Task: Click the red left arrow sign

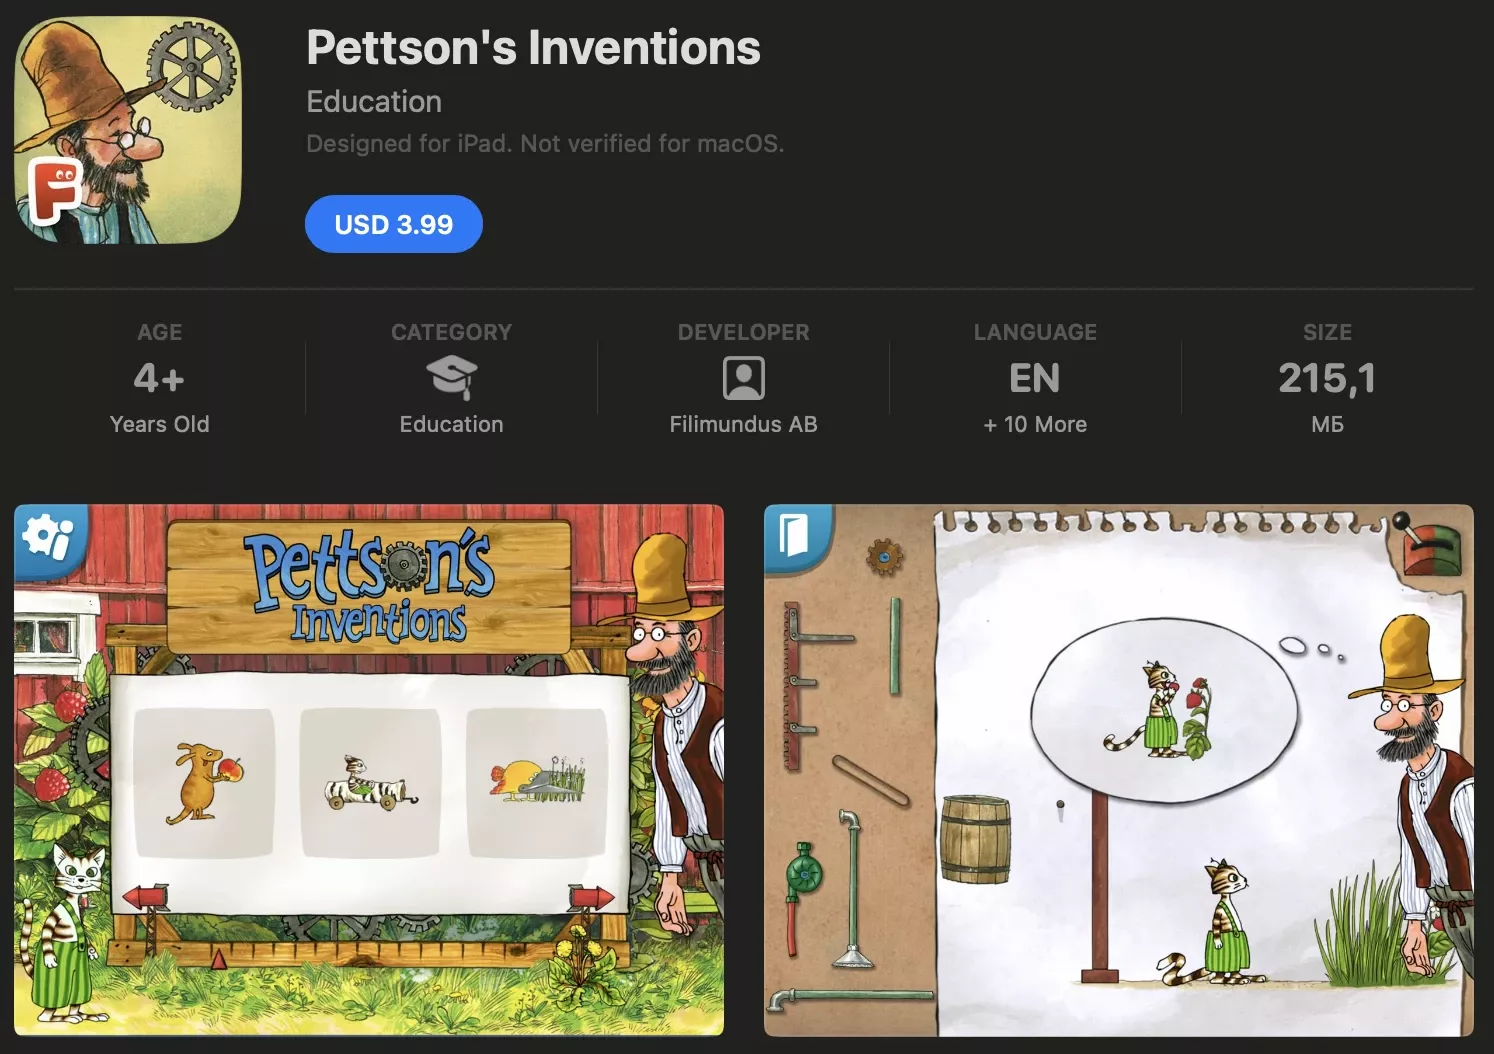Action: click(x=146, y=897)
